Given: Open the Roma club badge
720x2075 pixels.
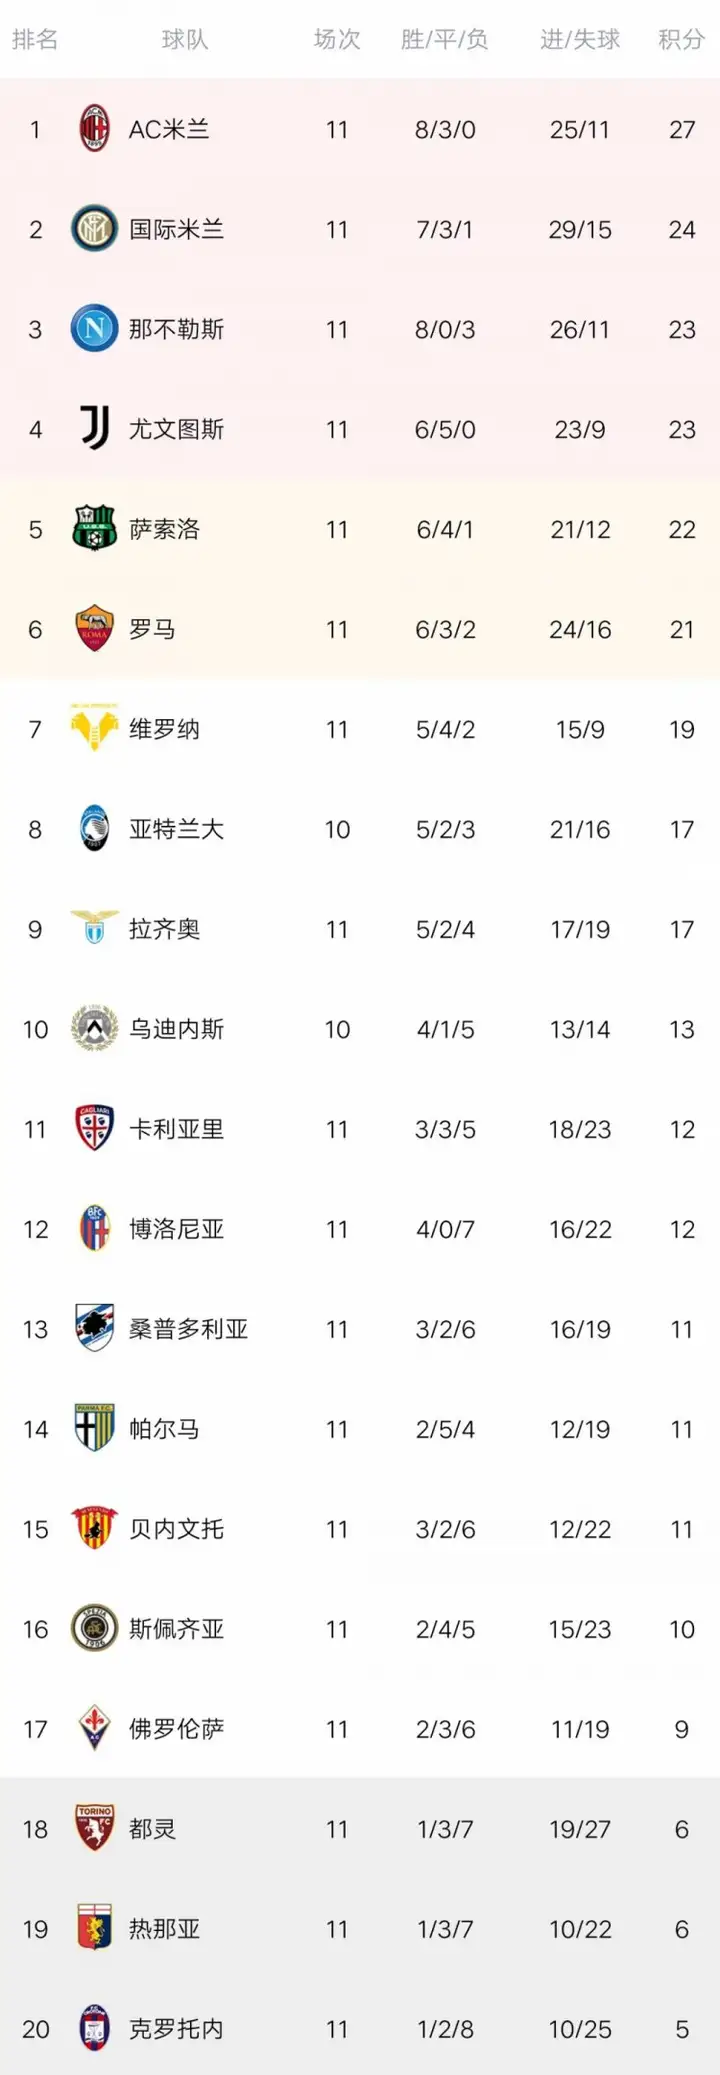Looking at the screenshot, I should tap(94, 629).
